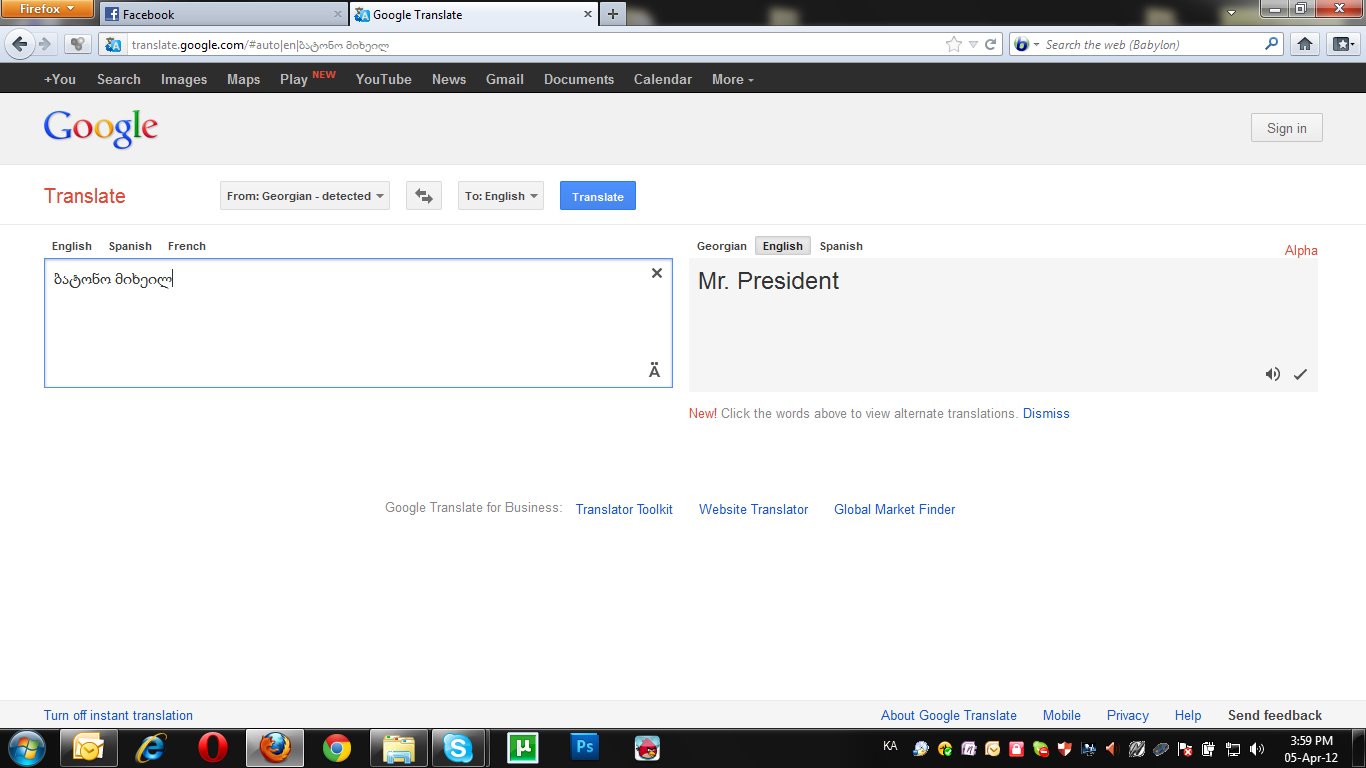Click the Google Translate site icon in address bar

[x=114, y=44]
